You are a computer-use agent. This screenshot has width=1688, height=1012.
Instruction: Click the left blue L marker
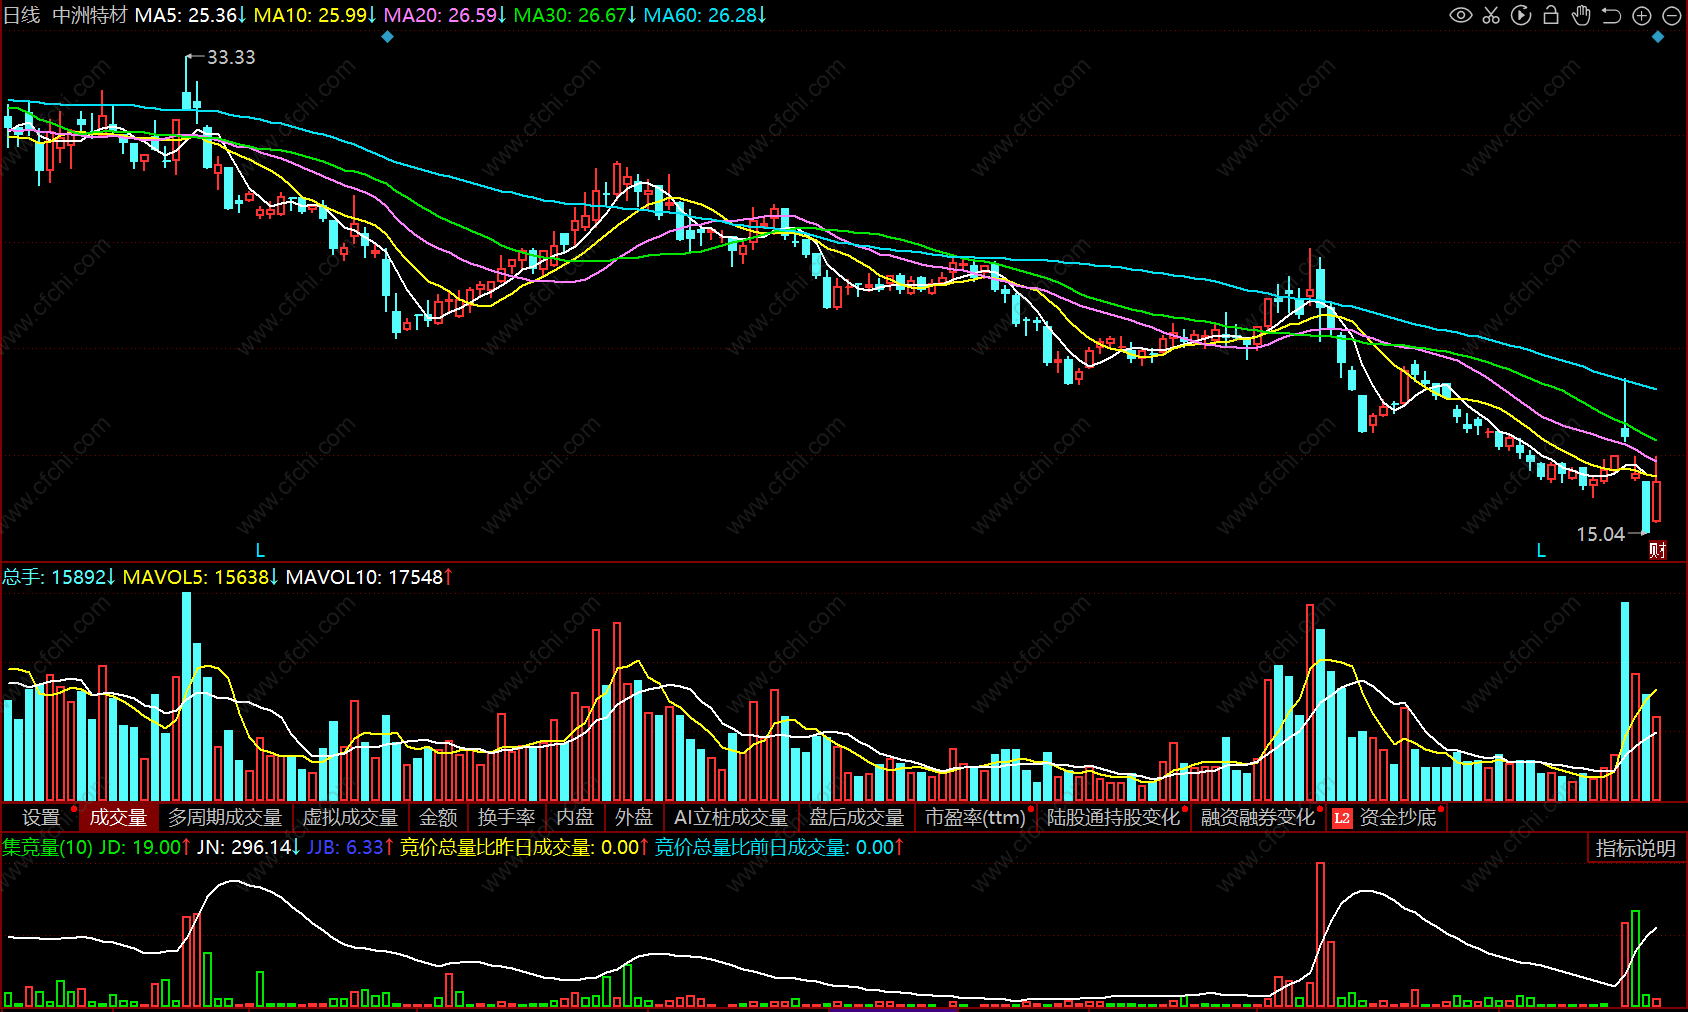[260, 551]
